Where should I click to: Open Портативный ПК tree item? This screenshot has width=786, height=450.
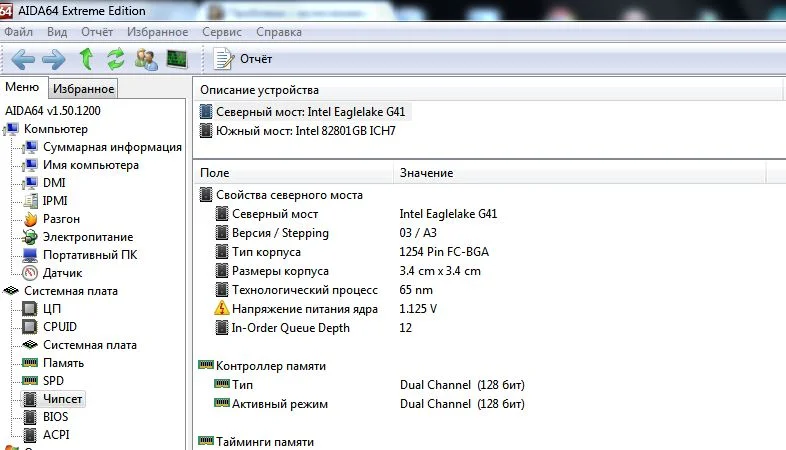coord(90,255)
